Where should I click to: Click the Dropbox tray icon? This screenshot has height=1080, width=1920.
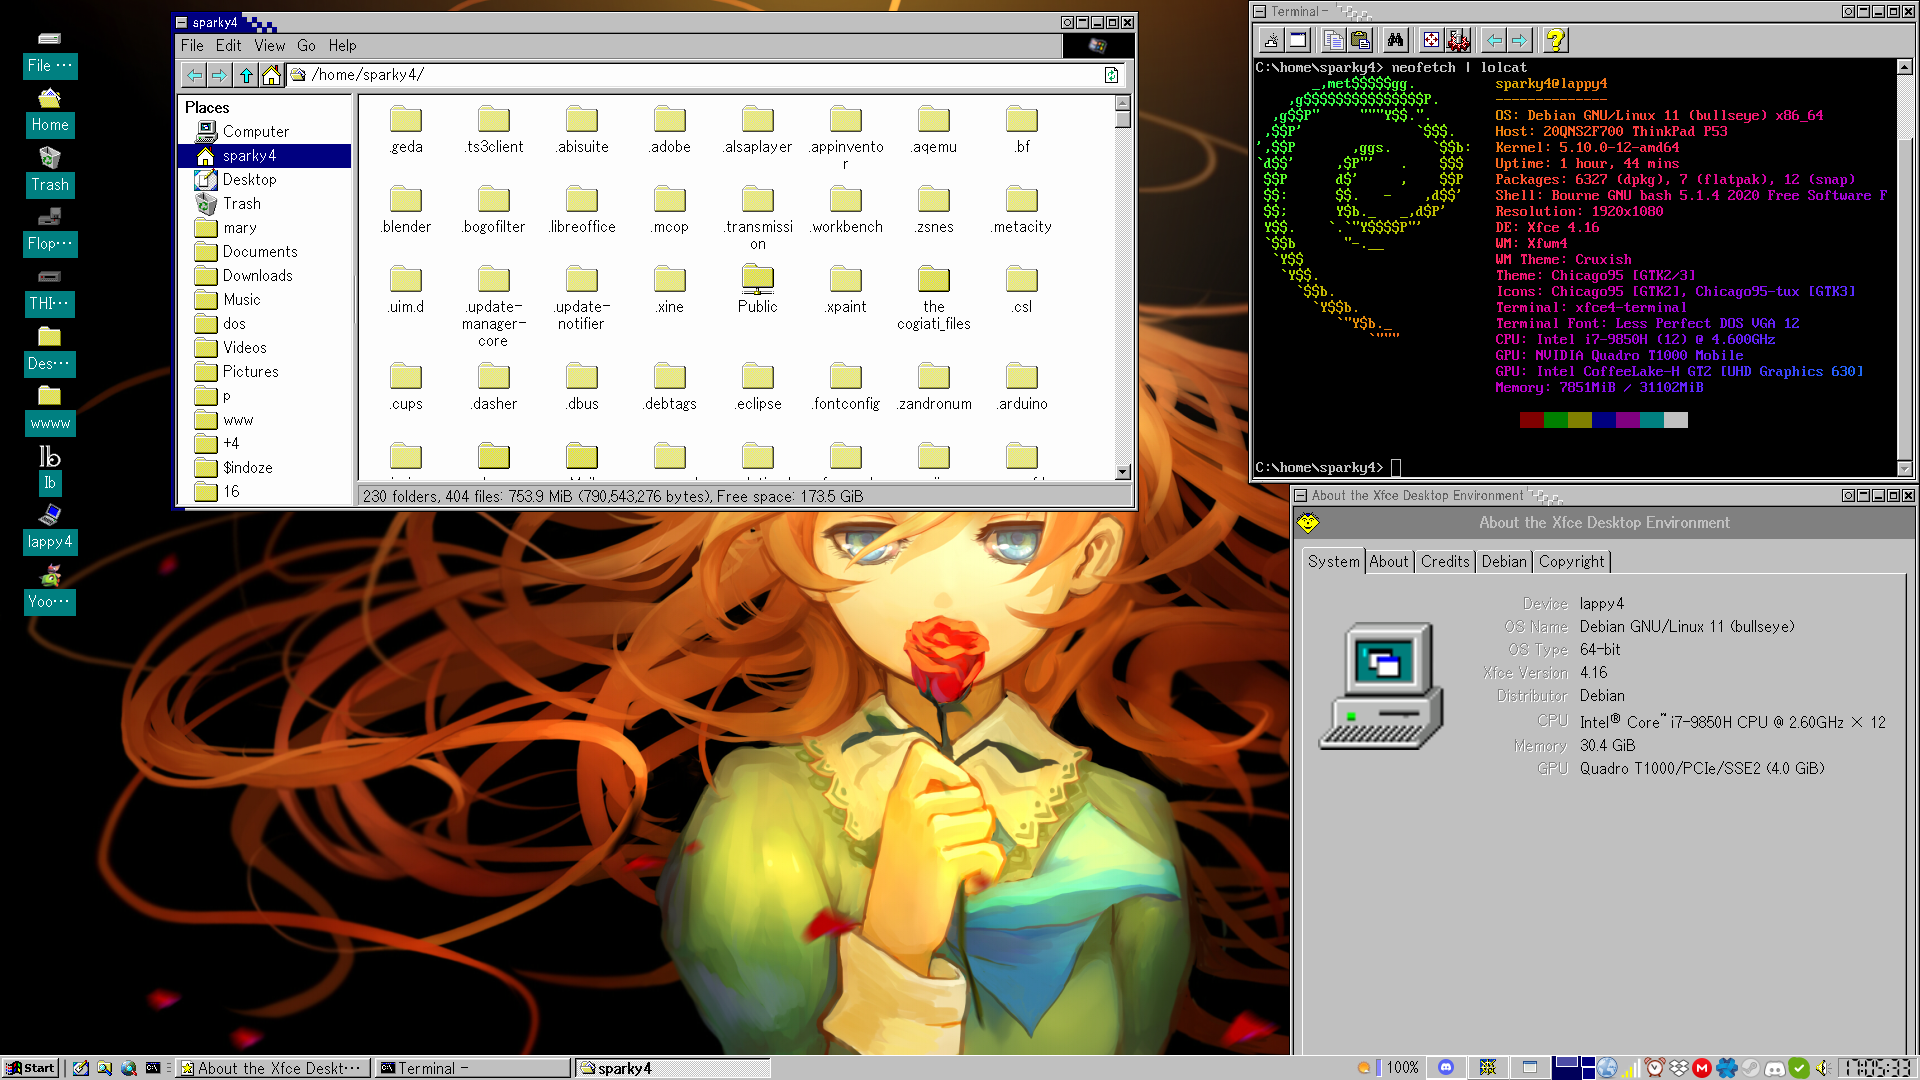point(1679,1068)
